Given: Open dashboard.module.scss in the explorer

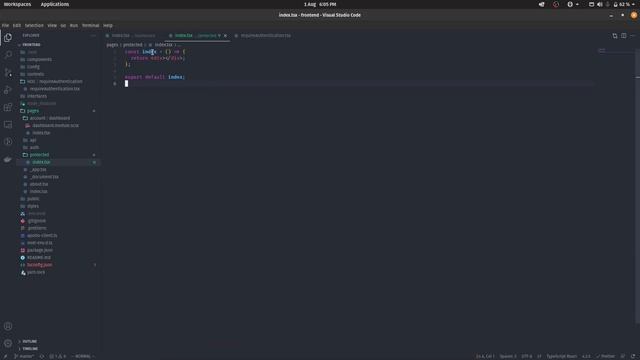Looking at the screenshot, I should (x=56, y=126).
